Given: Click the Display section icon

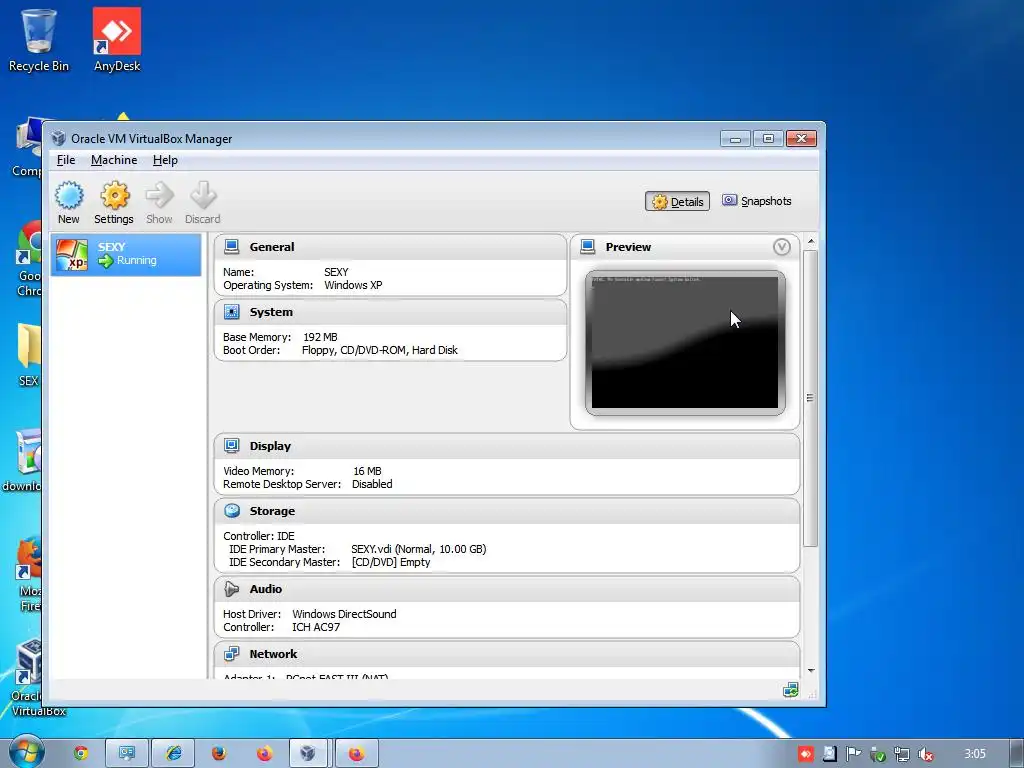Looking at the screenshot, I should (x=232, y=445).
